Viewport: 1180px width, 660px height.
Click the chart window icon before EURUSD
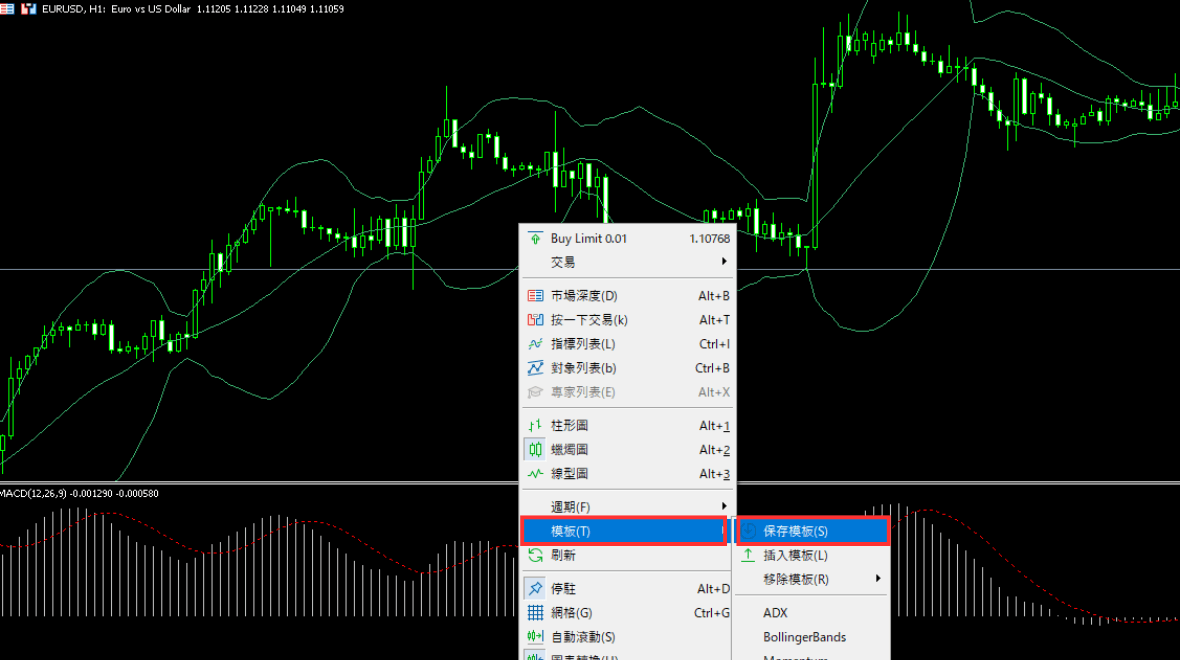click(x=29, y=9)
